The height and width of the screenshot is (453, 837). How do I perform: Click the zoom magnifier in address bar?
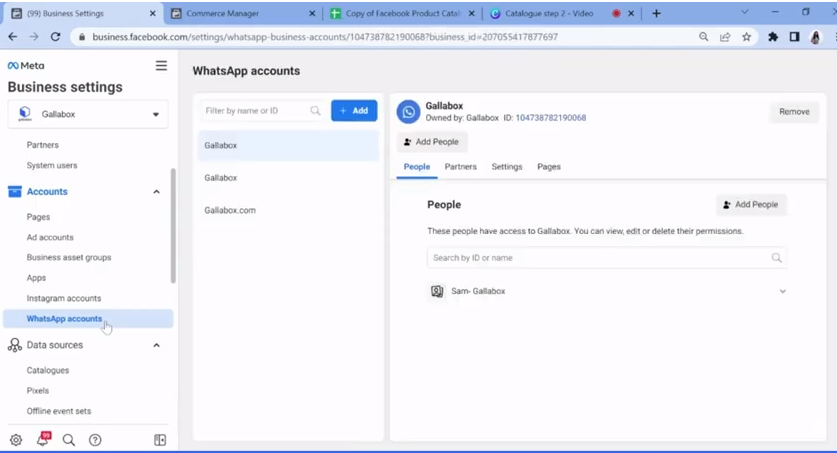pos(704,37)
